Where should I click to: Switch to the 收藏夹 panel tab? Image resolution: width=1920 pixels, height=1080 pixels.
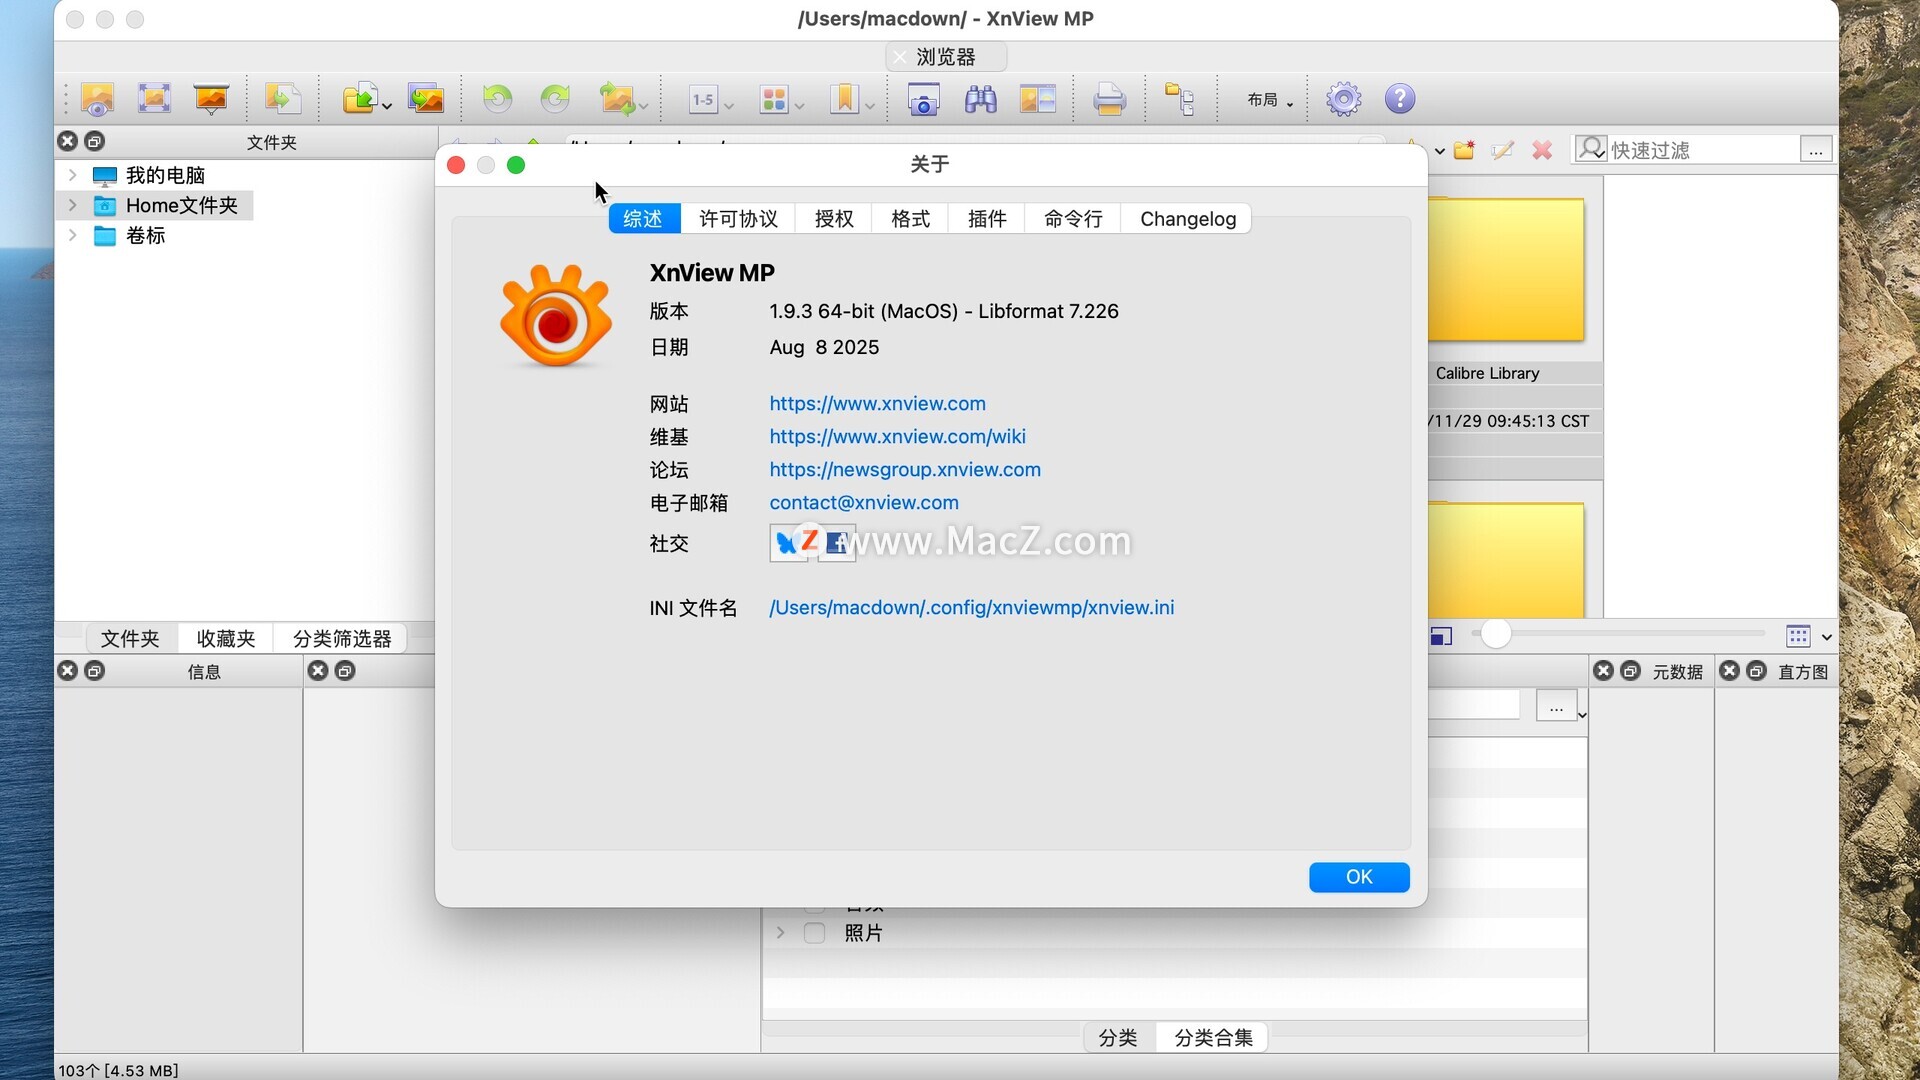pos(226,638)
